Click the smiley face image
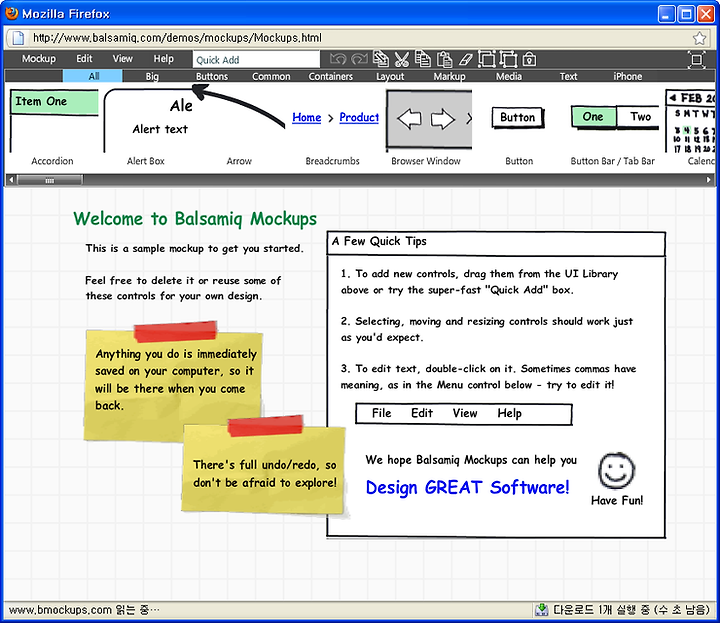720x623 pixels. tap(616, 471)
